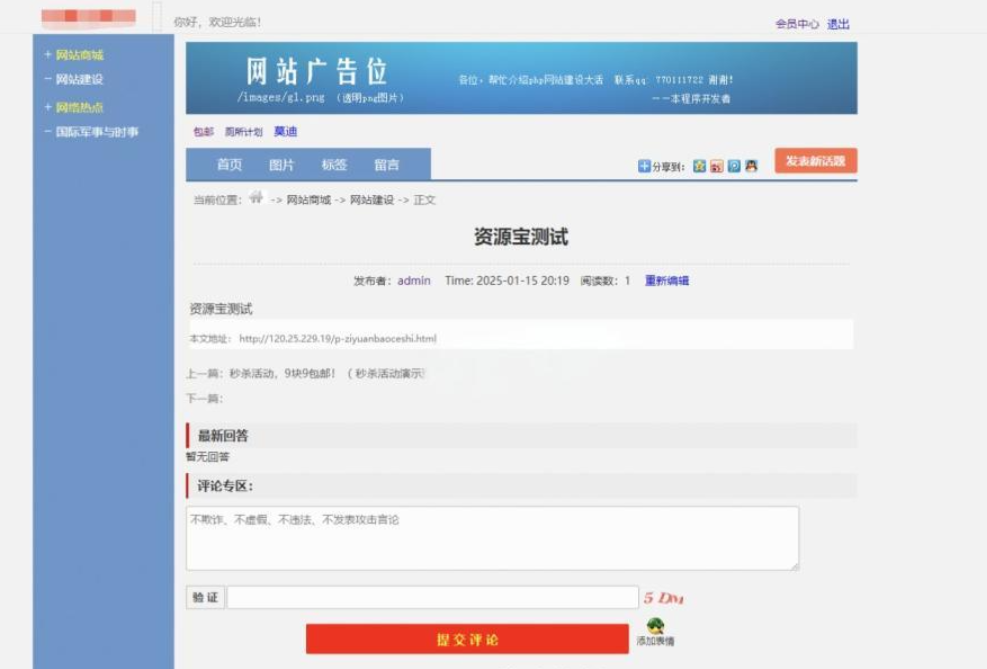Image resolution: width=987 pixels, height=669 pixels.
Task: Open more share options with the plus icon
Action: click(x=644, y=166)
